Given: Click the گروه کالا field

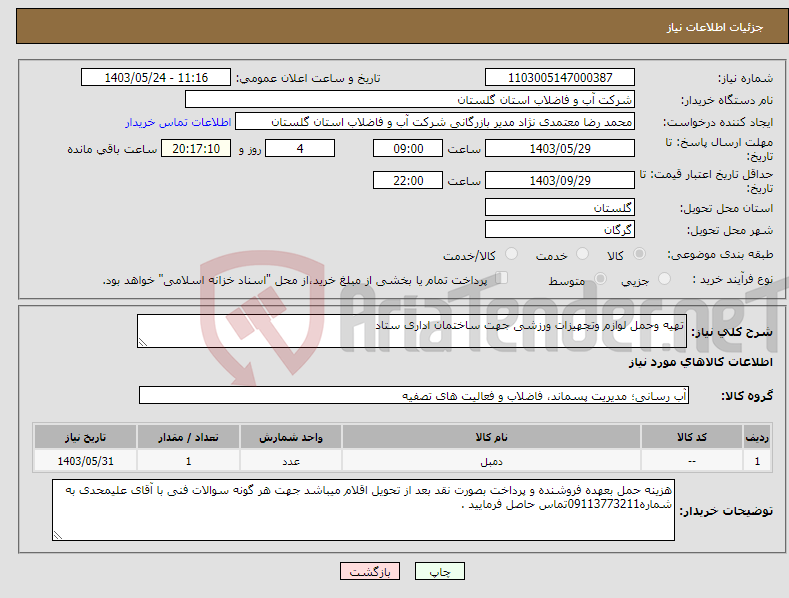Looking at the screenshot, I should [x=414, y=395].
